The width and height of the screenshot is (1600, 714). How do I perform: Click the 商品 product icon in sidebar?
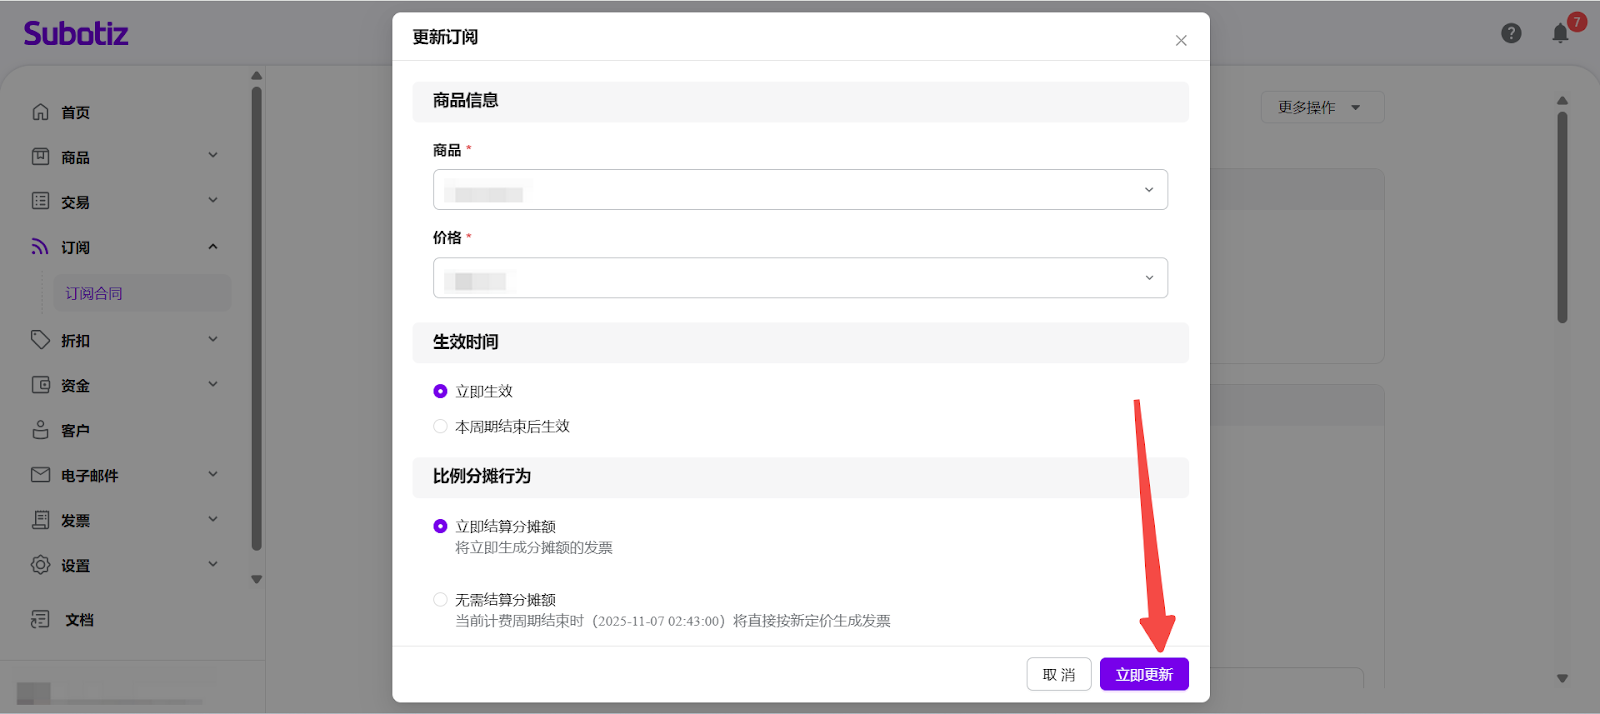click(40, 157)
